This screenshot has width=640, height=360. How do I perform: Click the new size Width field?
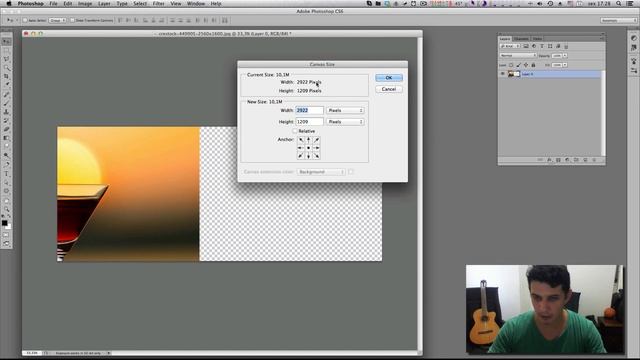point(309,110)
